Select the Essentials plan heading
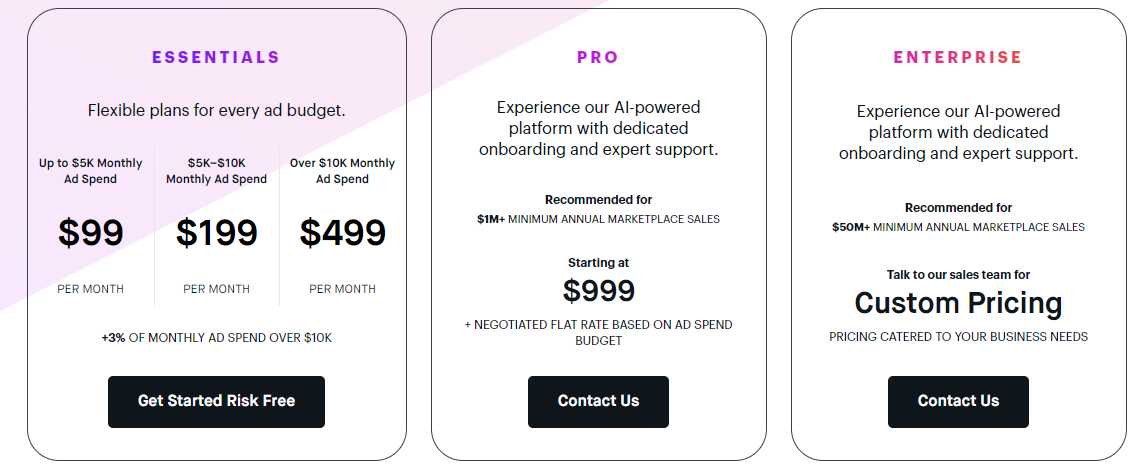1140x469 pixels. pos(216,58)
